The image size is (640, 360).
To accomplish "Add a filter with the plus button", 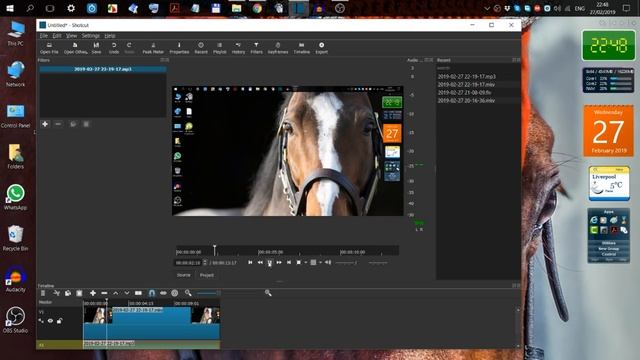I will click(45, 124).
